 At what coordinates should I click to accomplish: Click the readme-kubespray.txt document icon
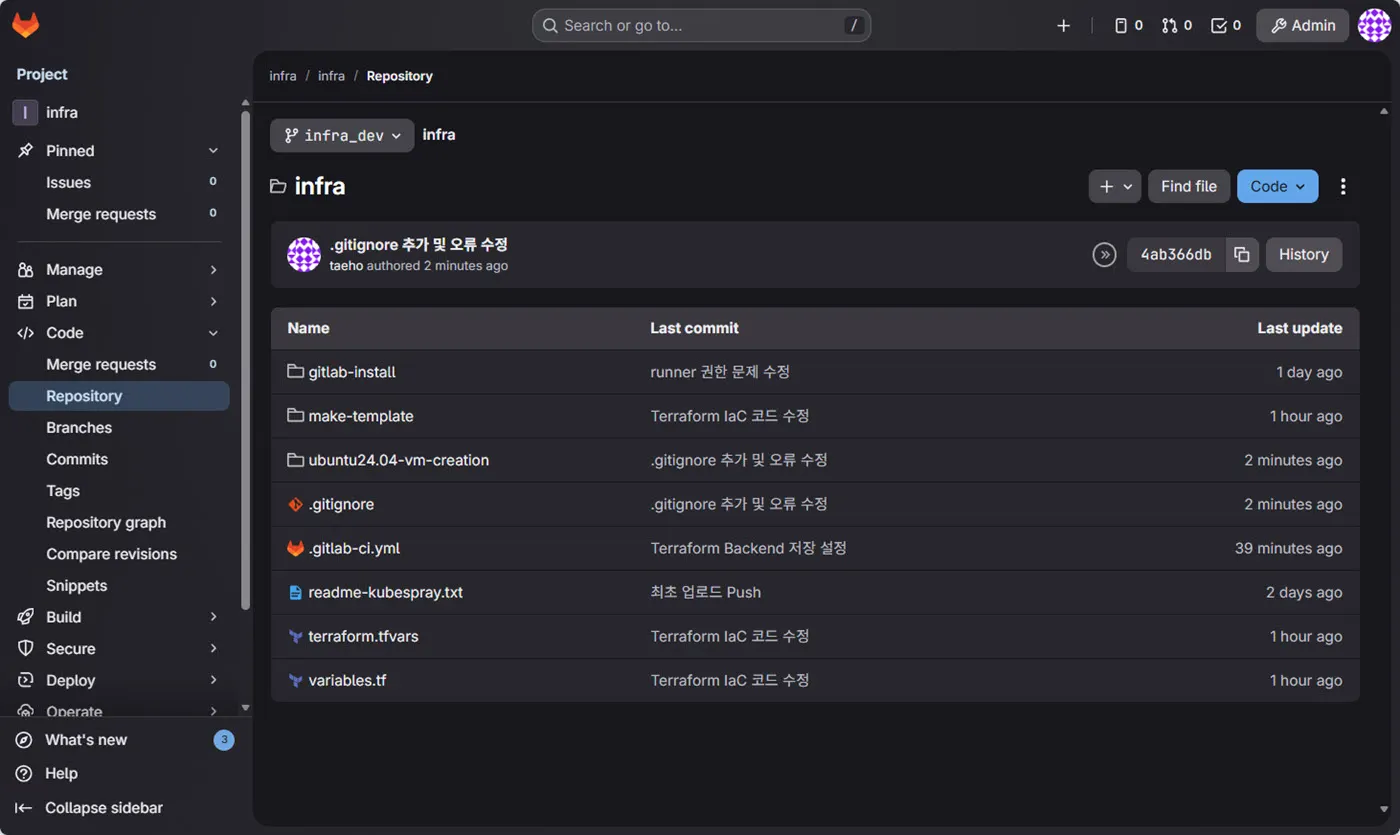(295, 592)
